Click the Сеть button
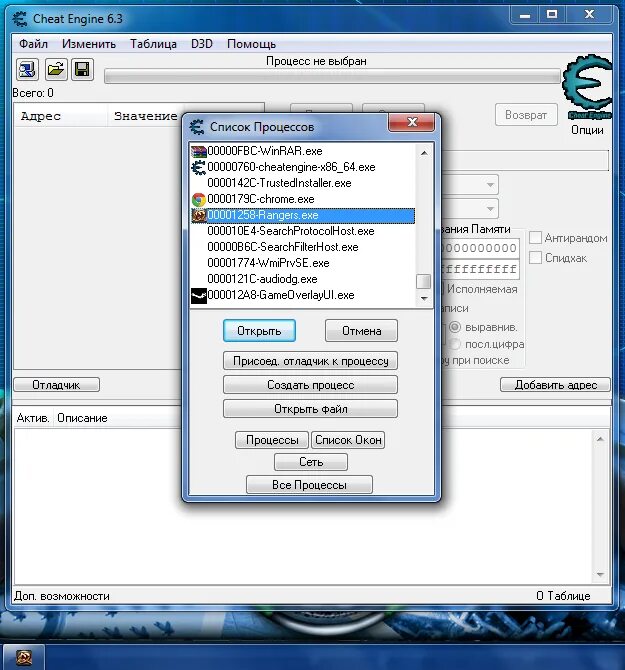The height and width of the screenshot is (670, 625). [x=311, y=462]
